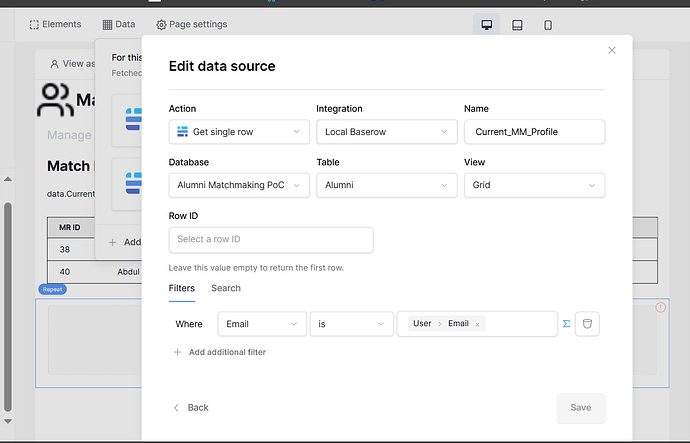Click the second Baserow data source icon
690x443 pixels.
coord(133,183)
